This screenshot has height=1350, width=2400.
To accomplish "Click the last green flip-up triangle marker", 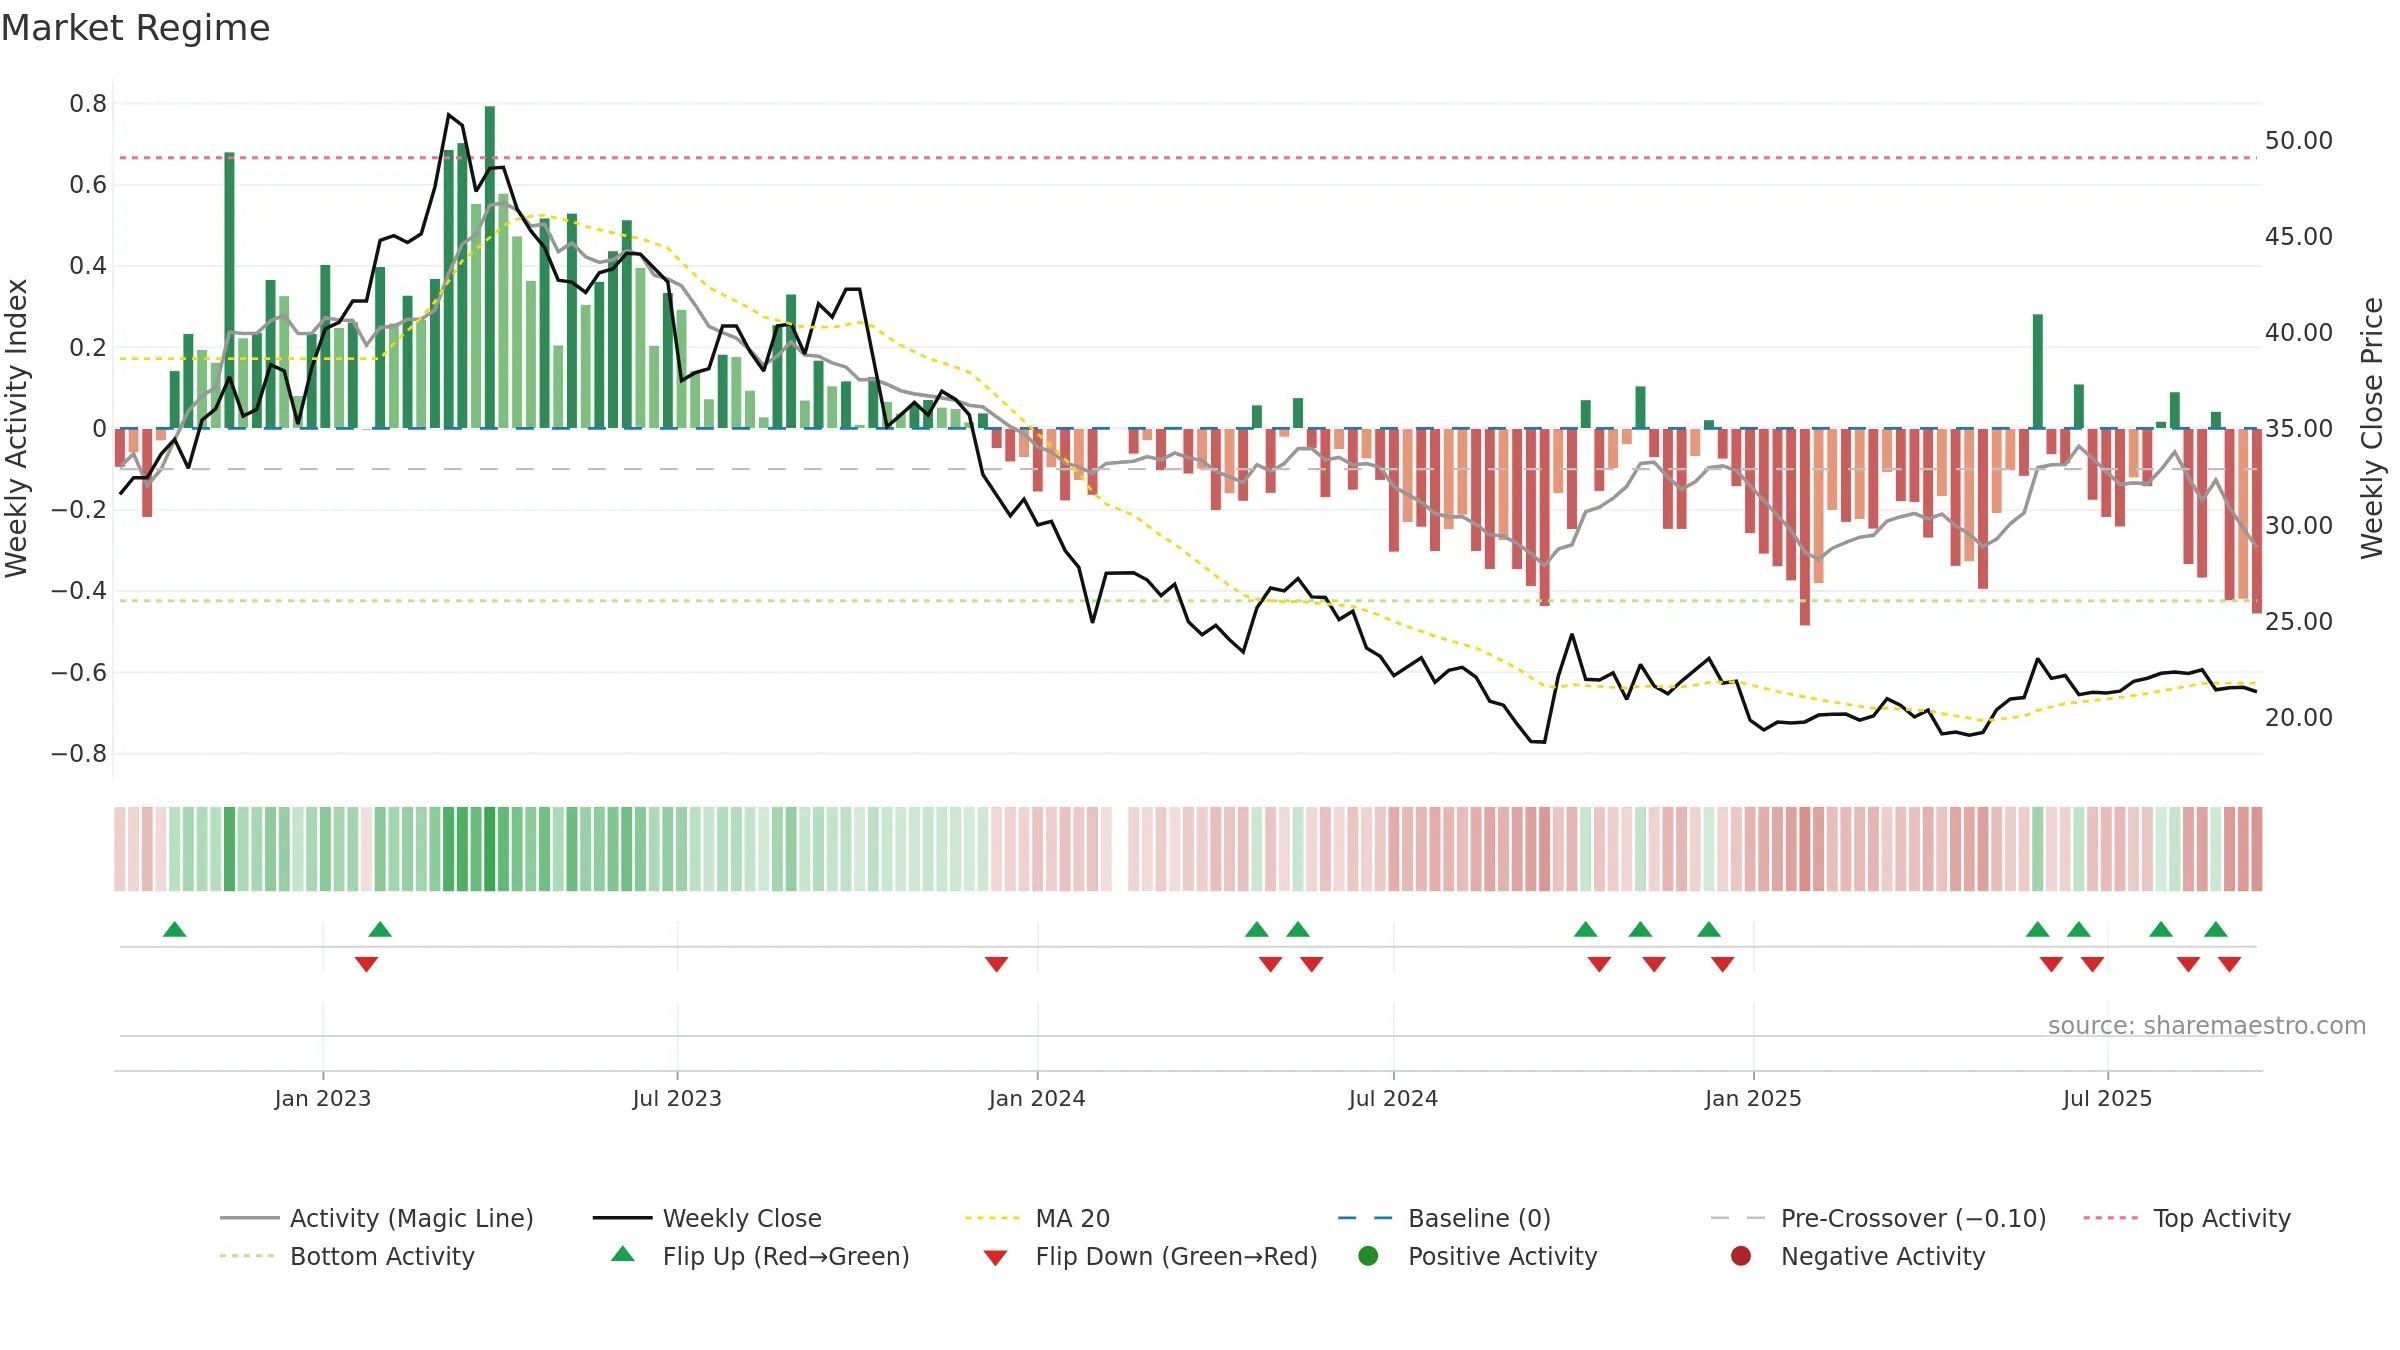I will [2216, 929].
